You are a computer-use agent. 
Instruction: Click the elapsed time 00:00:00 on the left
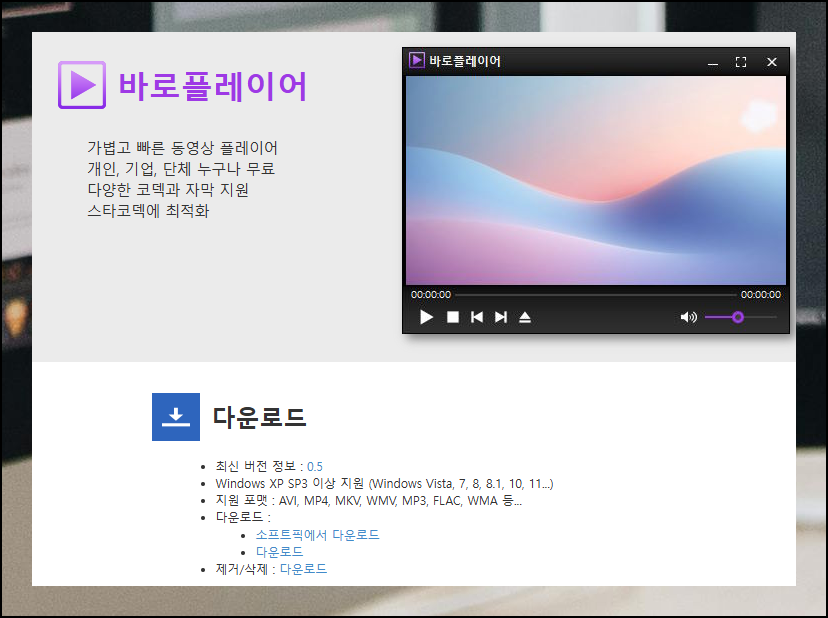pyautogui.click(x=431, y=295)
